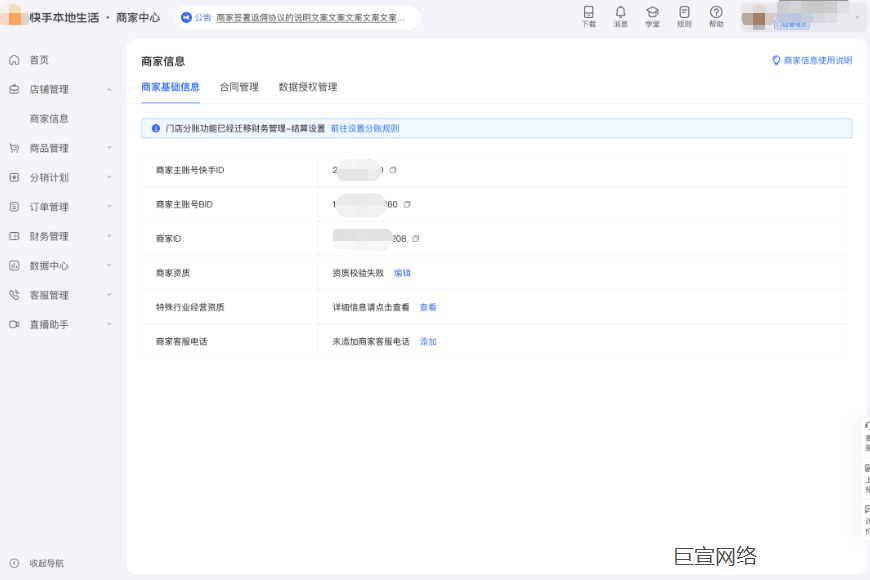Open 数据中心 in the sidebar
The image size is (870, 580).
click(49, 266)
